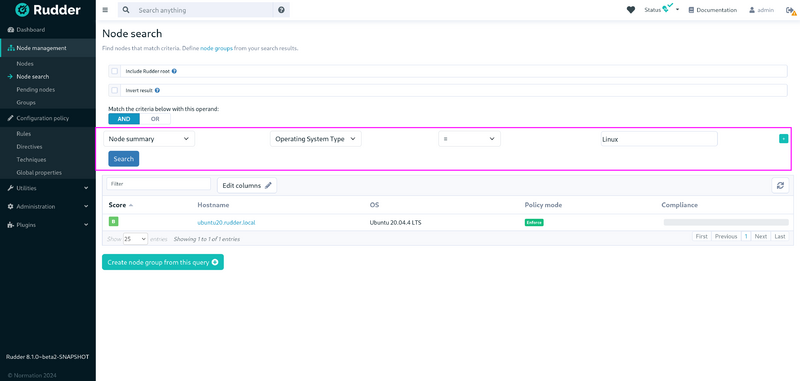Go to Last page
The height and width of the screenshot is (381, 800).
pyautogui.click(x=780, y=237)
